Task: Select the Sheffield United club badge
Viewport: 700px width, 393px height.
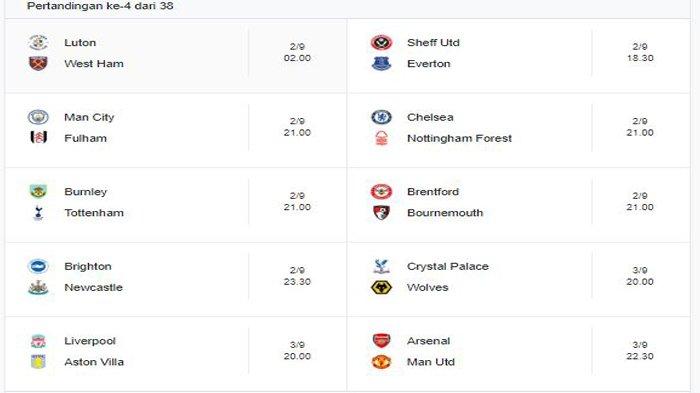Action: click(381, 42)
